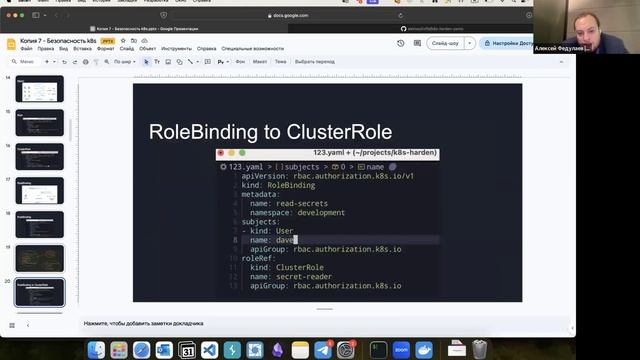Image resolution: width=640 pixels, height=360 pixels.
Task: Open Telegram from the dock
Action: [x=323, y=350]
